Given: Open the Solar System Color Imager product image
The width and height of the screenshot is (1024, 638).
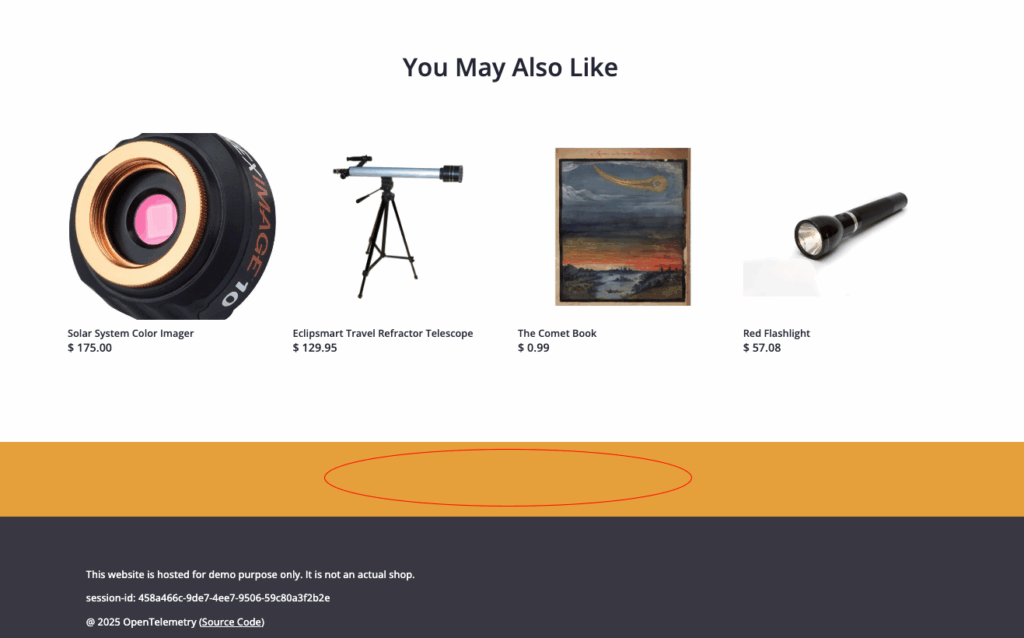Looking at the screenshot, I should click(172, 226).
